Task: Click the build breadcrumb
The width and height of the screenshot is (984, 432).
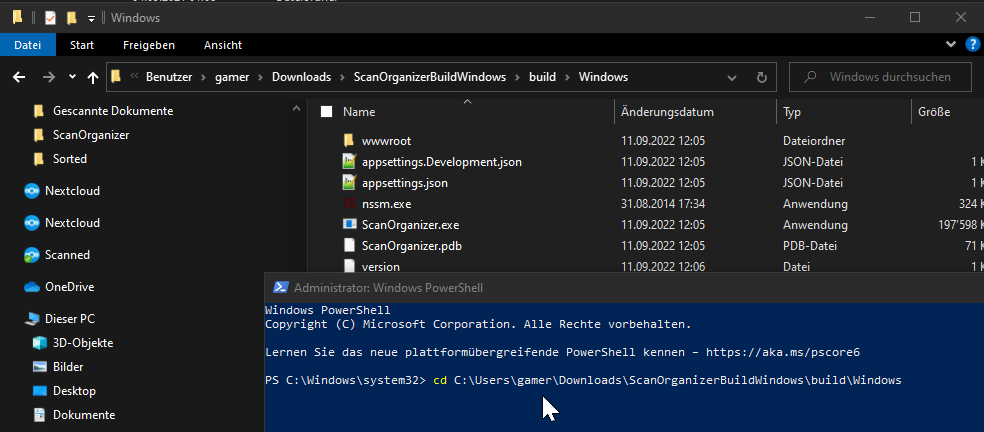Action: pos(542,77)
